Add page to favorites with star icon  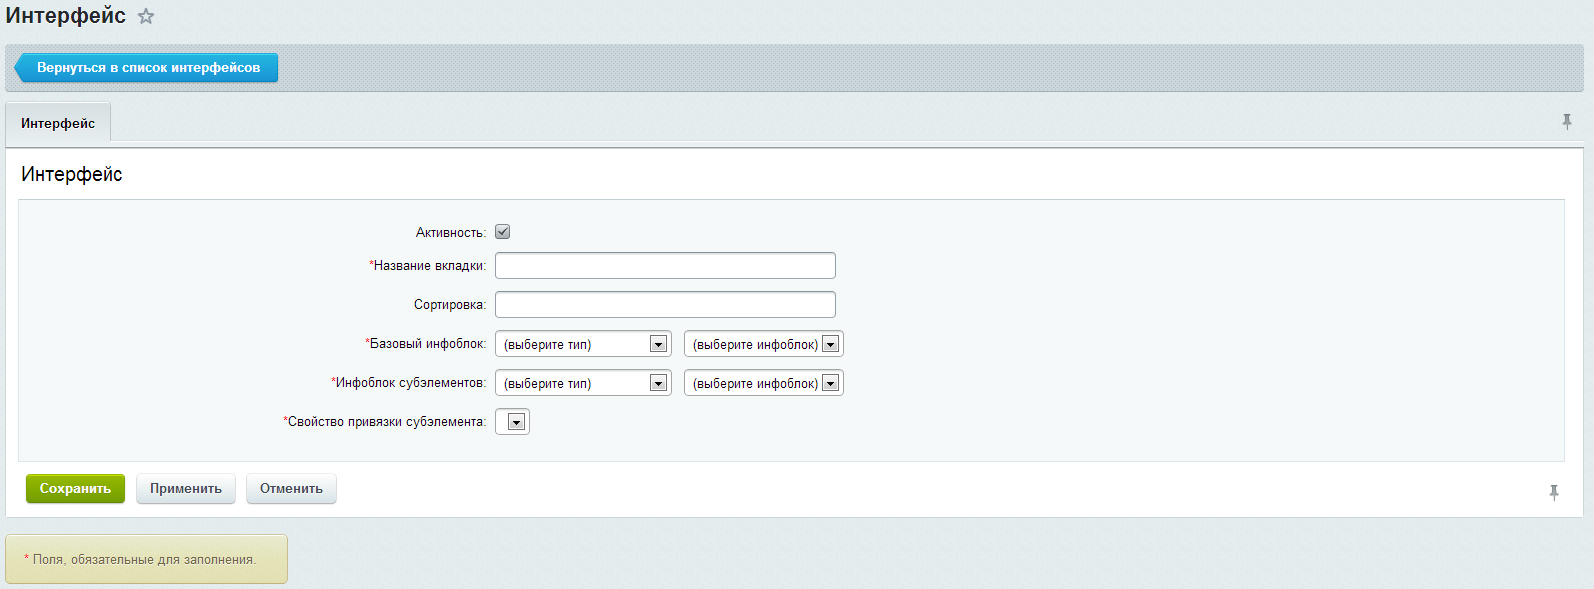tap(146, 17)
